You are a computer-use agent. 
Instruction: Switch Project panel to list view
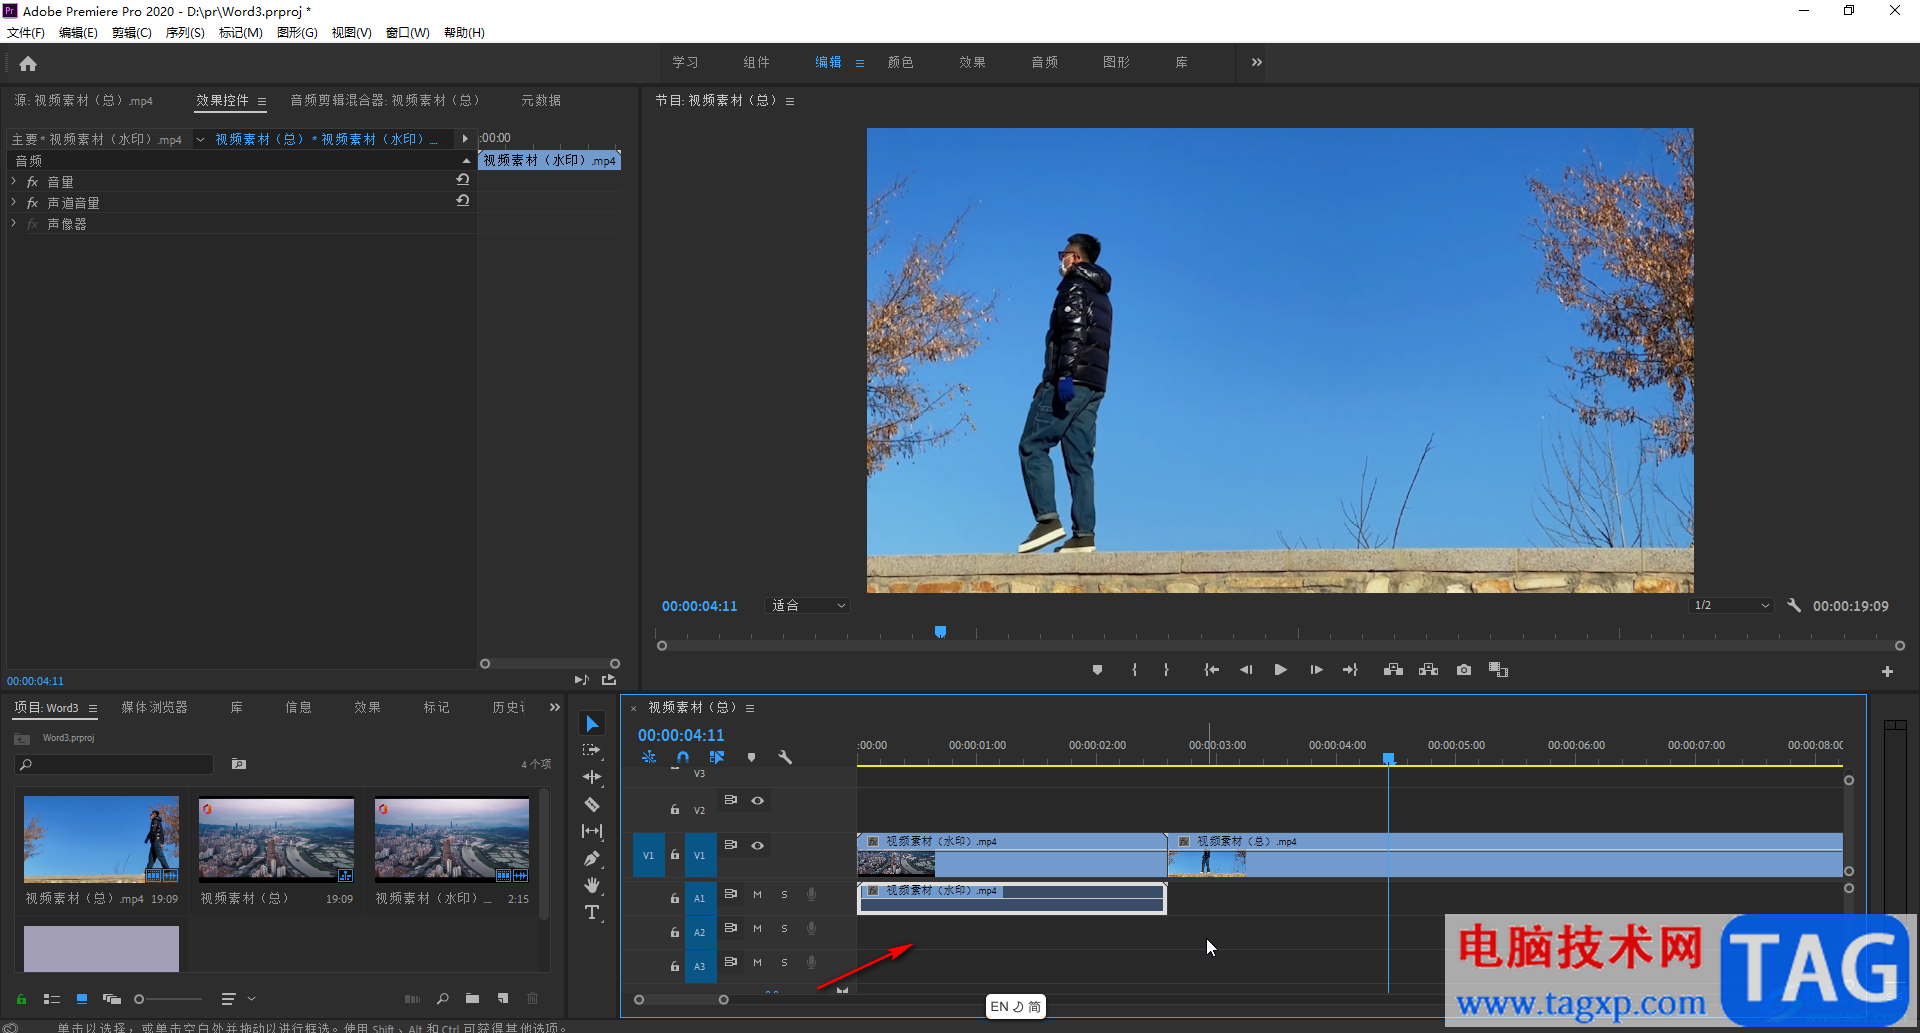pyautogui.click(x=52, y=998)
